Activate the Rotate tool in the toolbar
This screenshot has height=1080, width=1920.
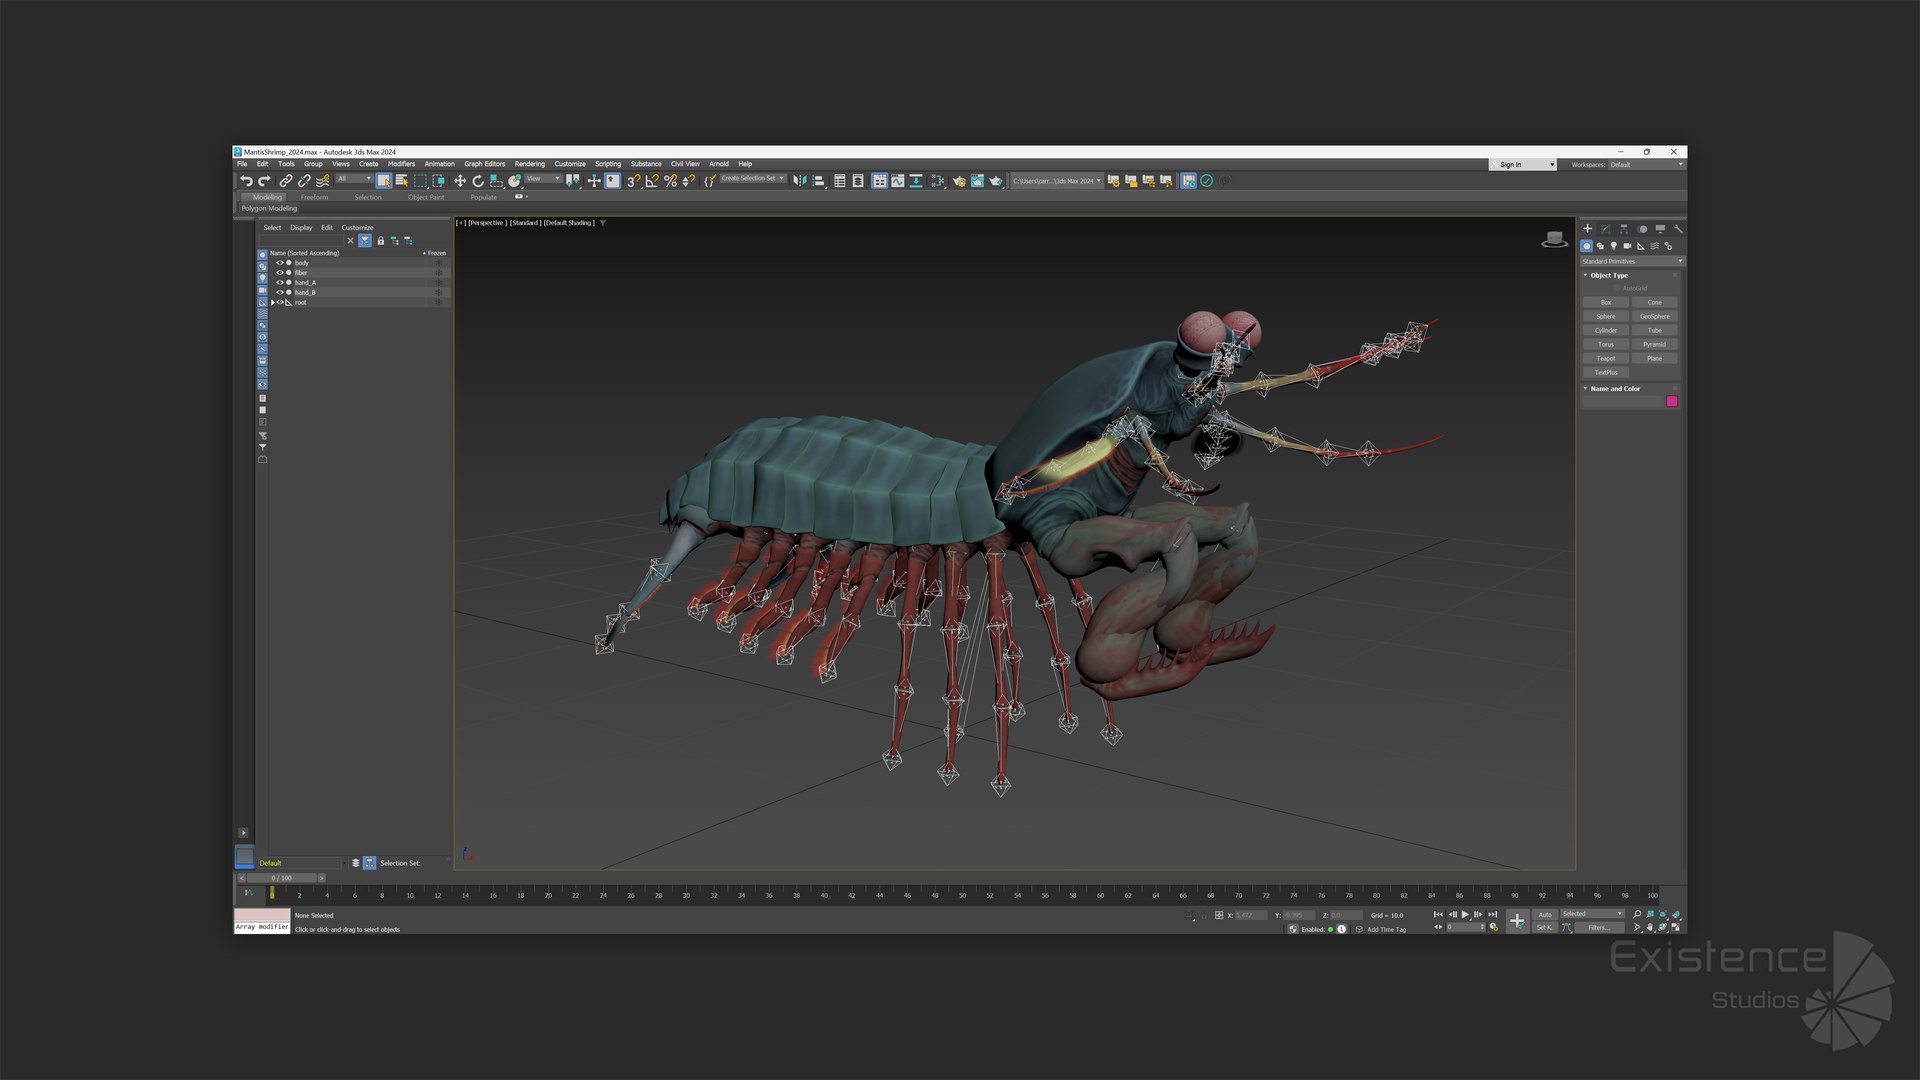(x=478, y=181)
